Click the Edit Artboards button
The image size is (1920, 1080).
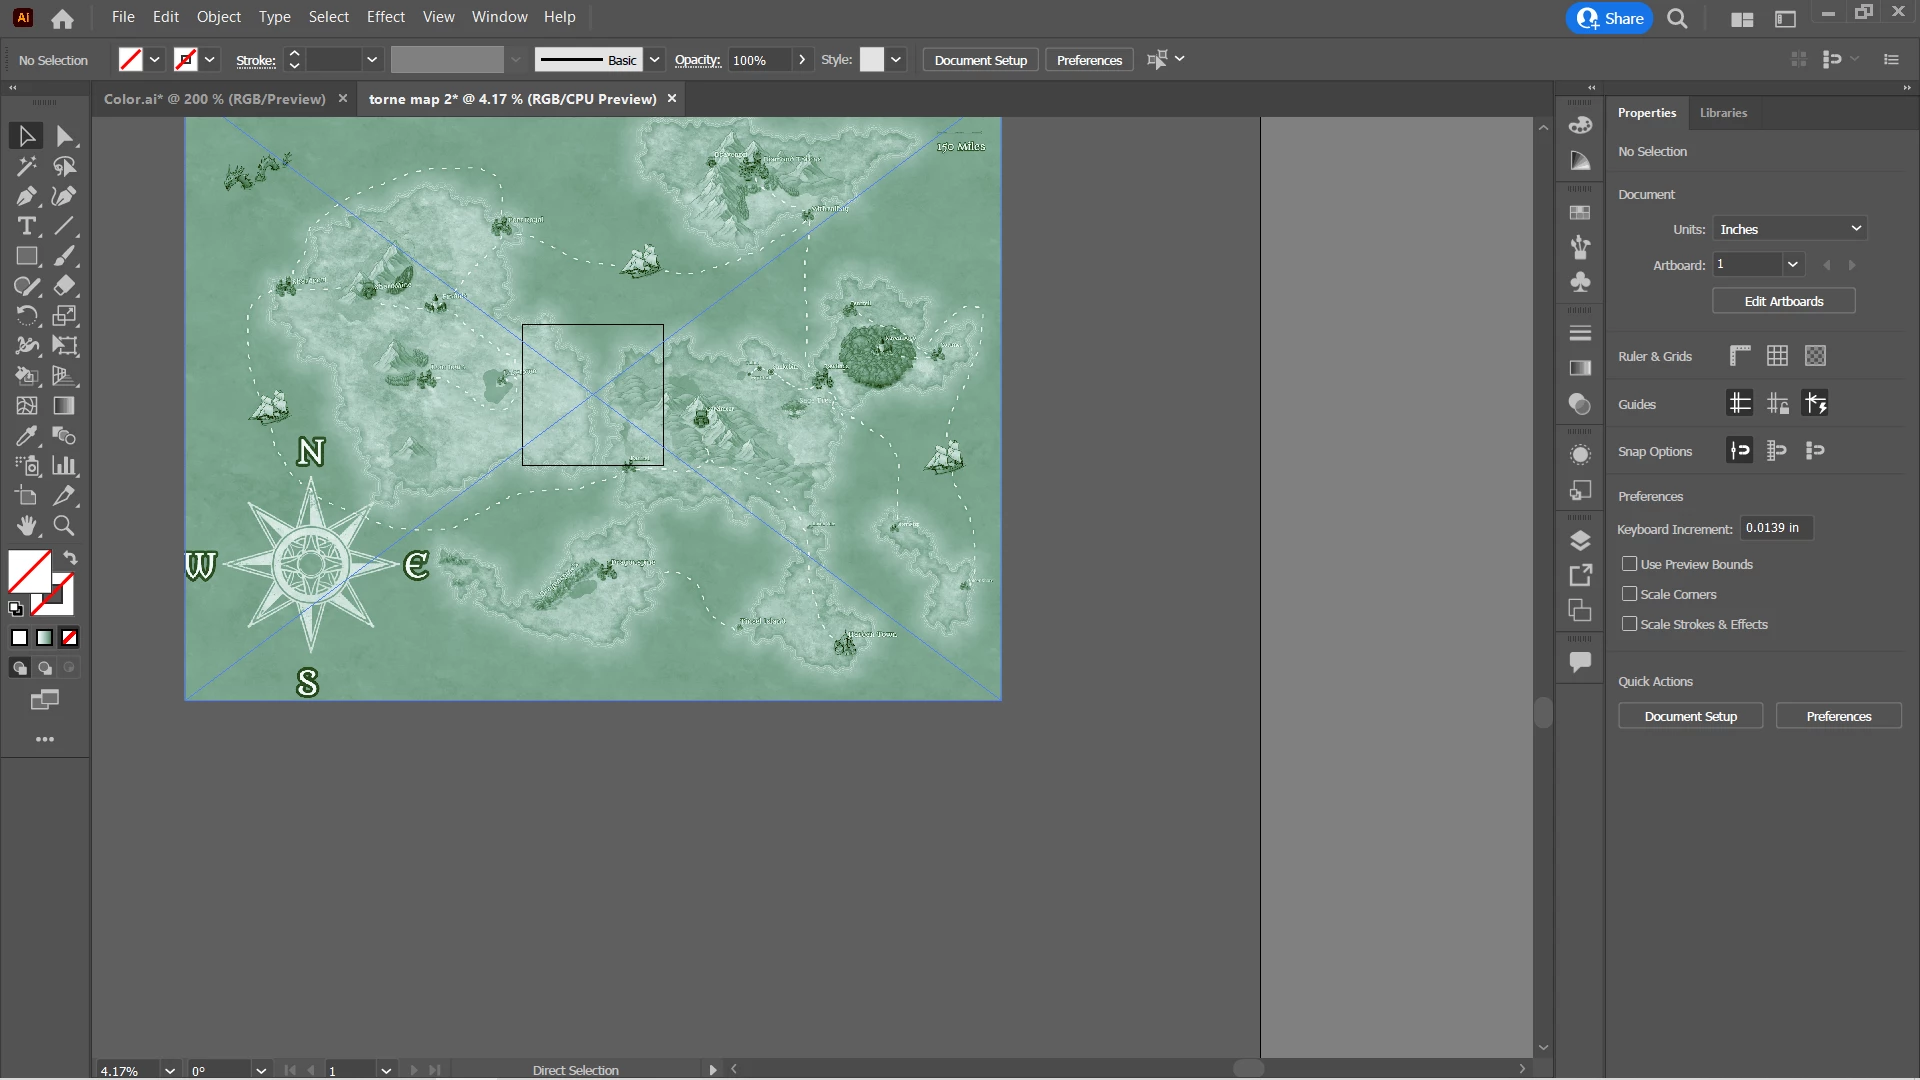coord(1783,301)
